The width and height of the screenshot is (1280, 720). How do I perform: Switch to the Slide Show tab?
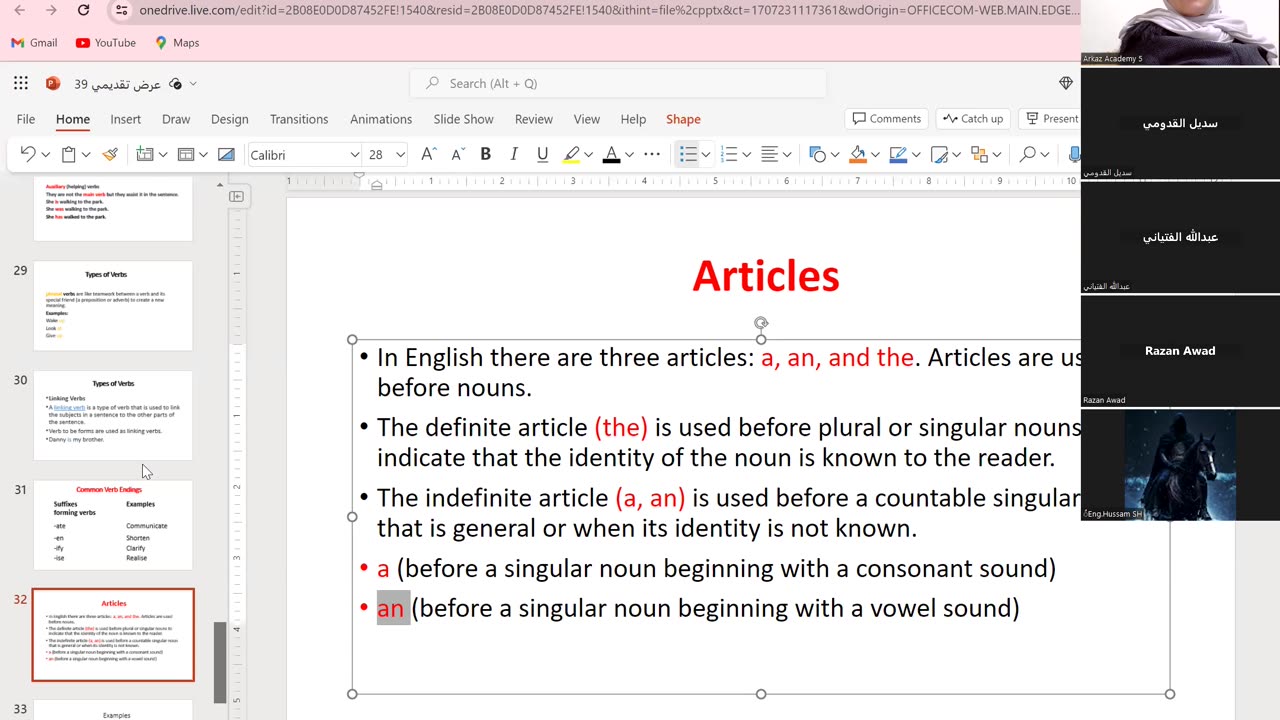(463, 119)
